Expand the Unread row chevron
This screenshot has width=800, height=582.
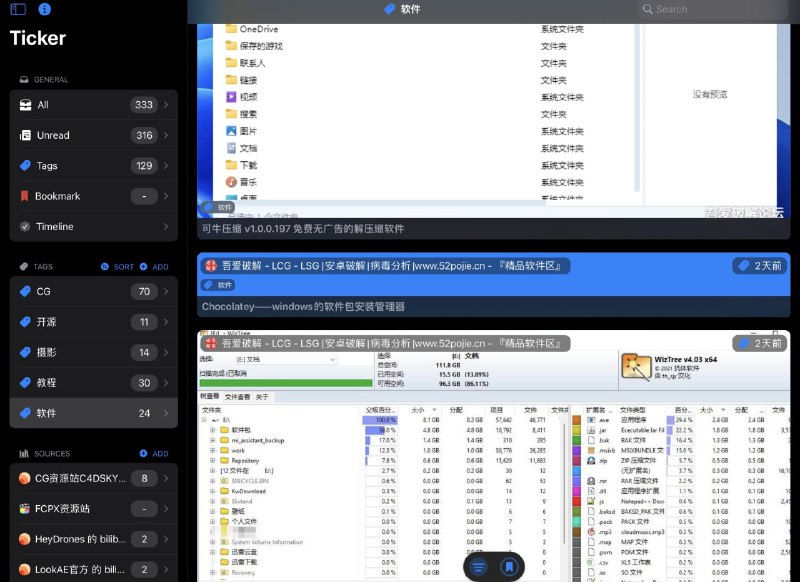(166, 135)
